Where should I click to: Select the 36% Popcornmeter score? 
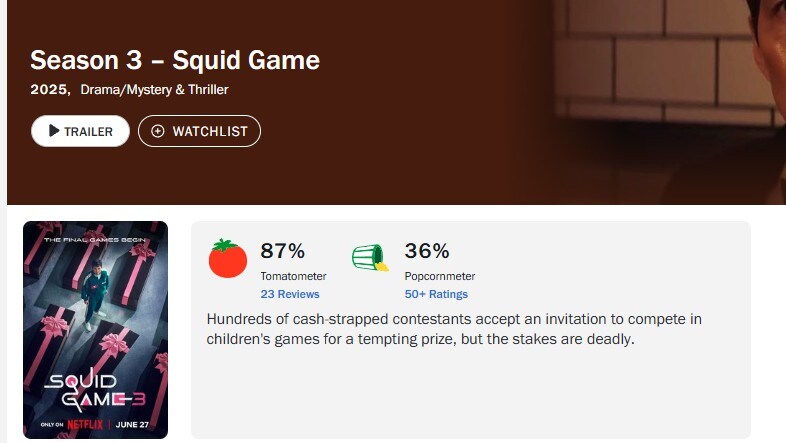click(427, 251)
